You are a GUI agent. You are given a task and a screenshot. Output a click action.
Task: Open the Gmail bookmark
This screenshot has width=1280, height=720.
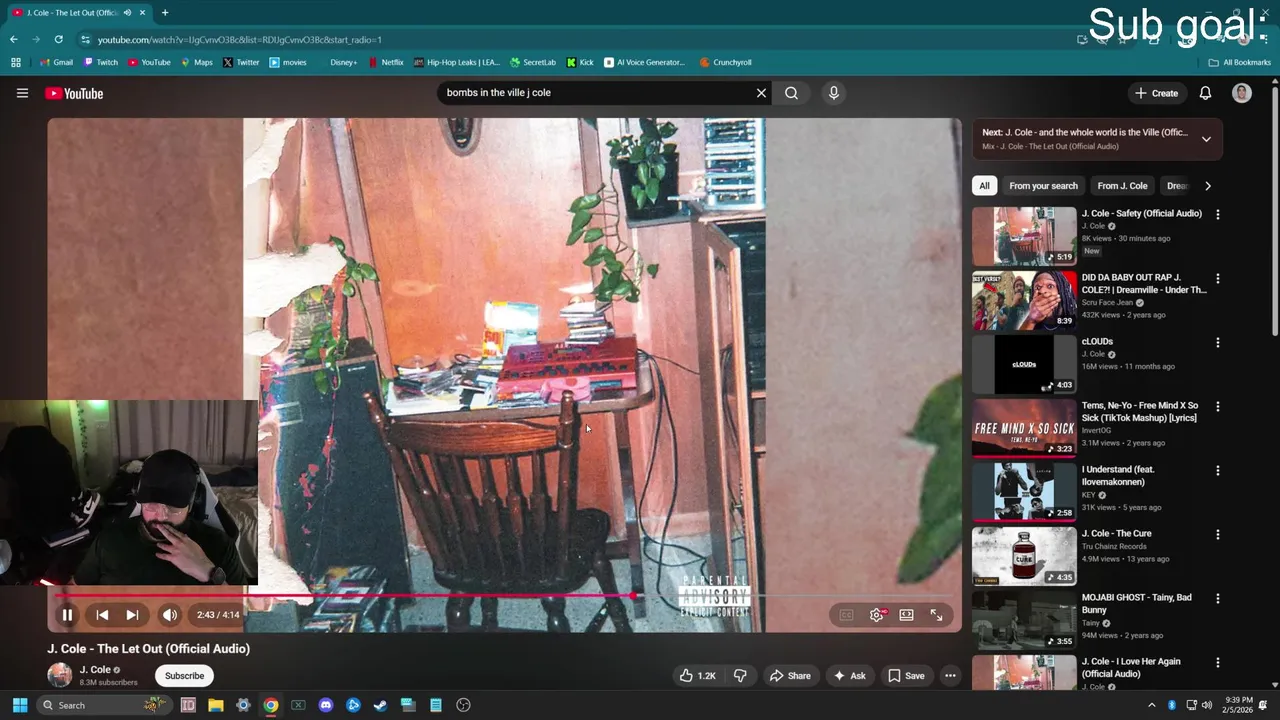(56, 62)
